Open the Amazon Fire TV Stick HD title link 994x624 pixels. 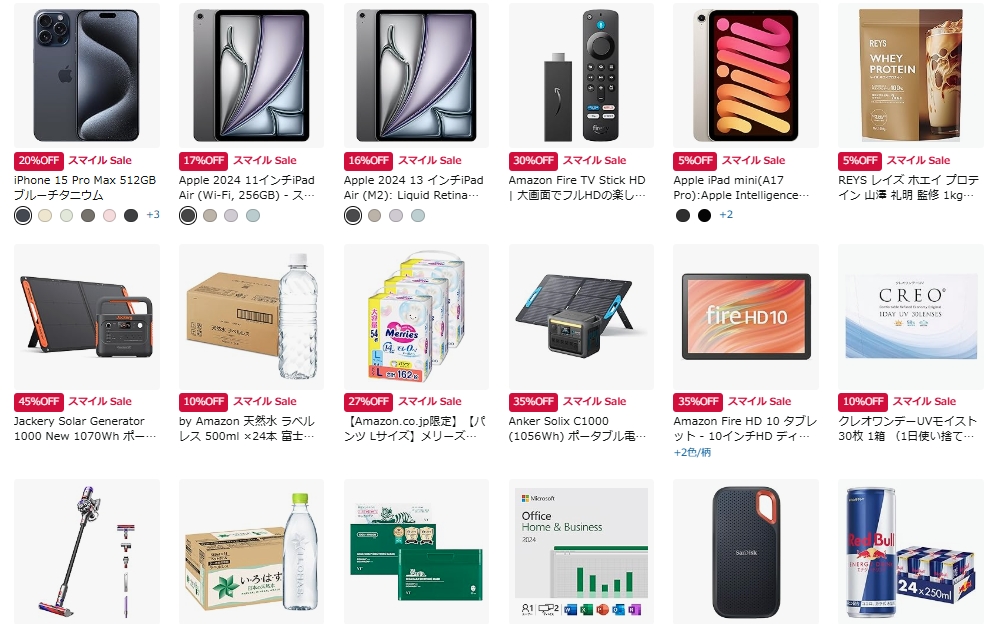pos(577,188)
